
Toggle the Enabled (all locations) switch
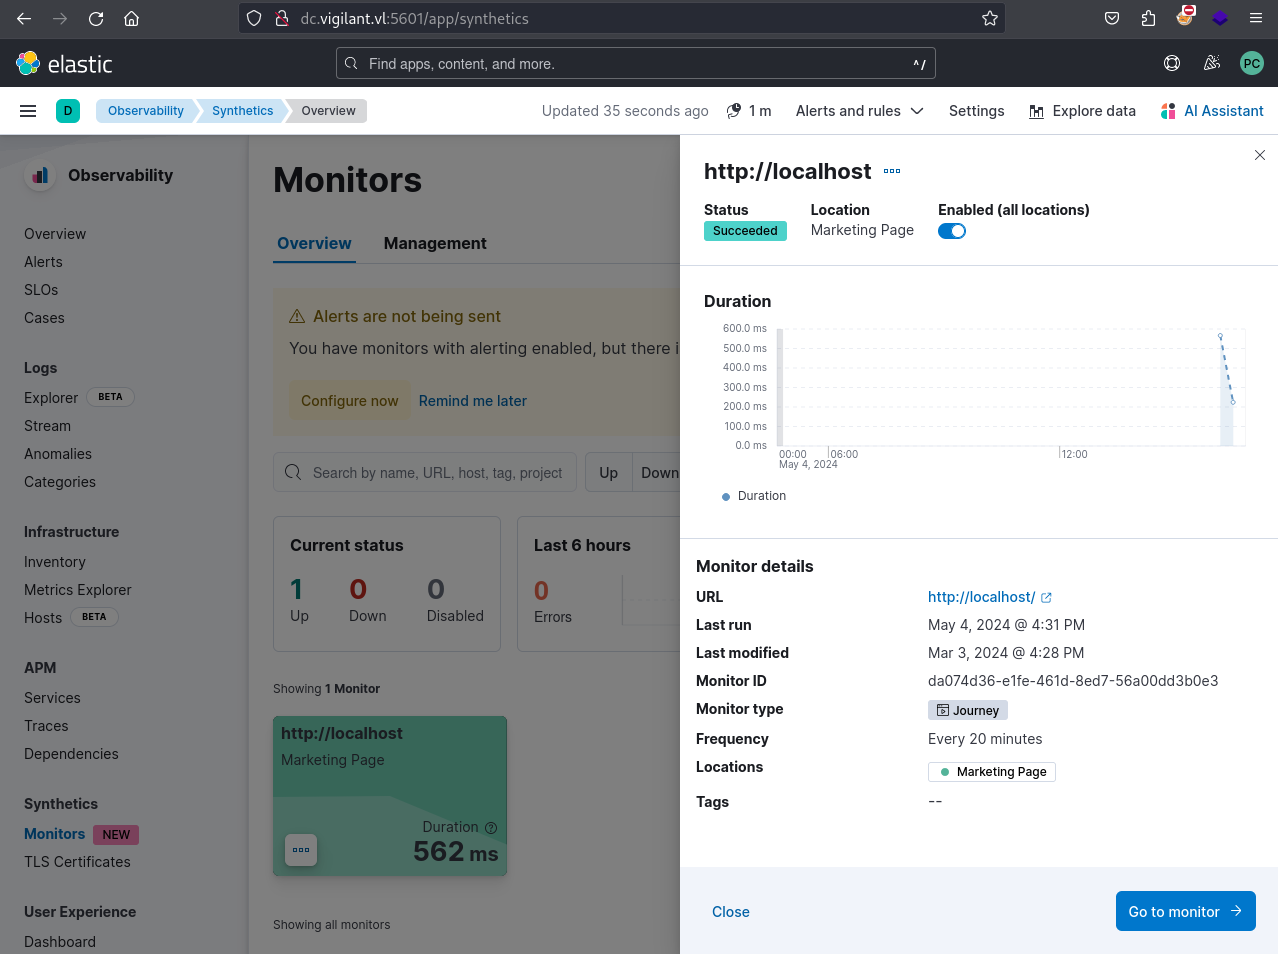click(952, 231)
